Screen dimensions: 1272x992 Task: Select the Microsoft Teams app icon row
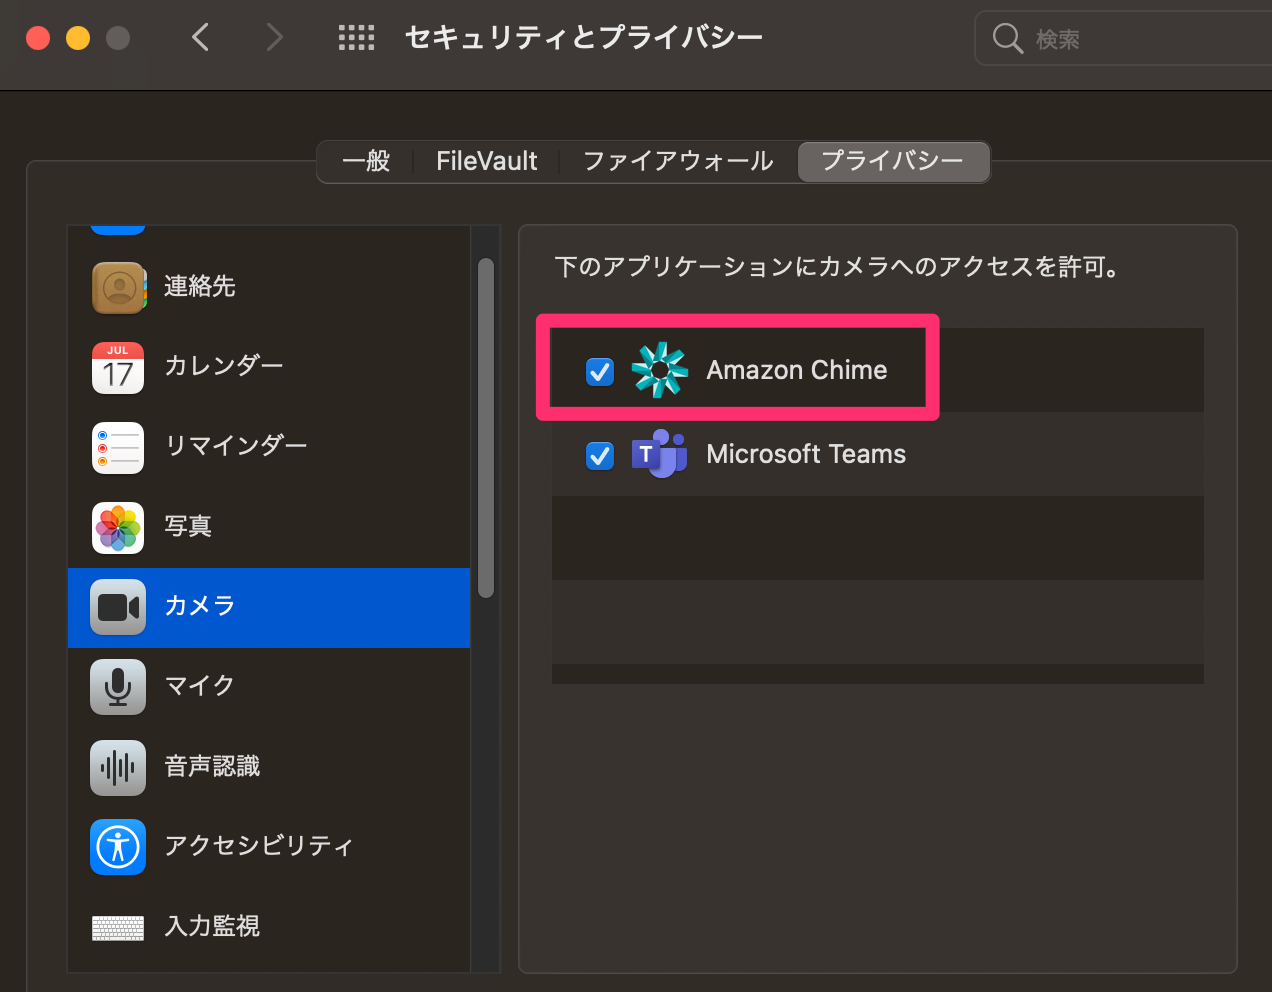(x=878, y=455)
